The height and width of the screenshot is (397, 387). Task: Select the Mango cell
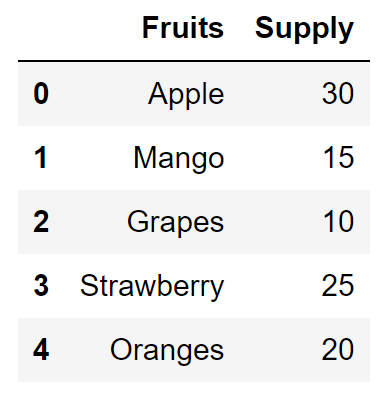(179, 159)
